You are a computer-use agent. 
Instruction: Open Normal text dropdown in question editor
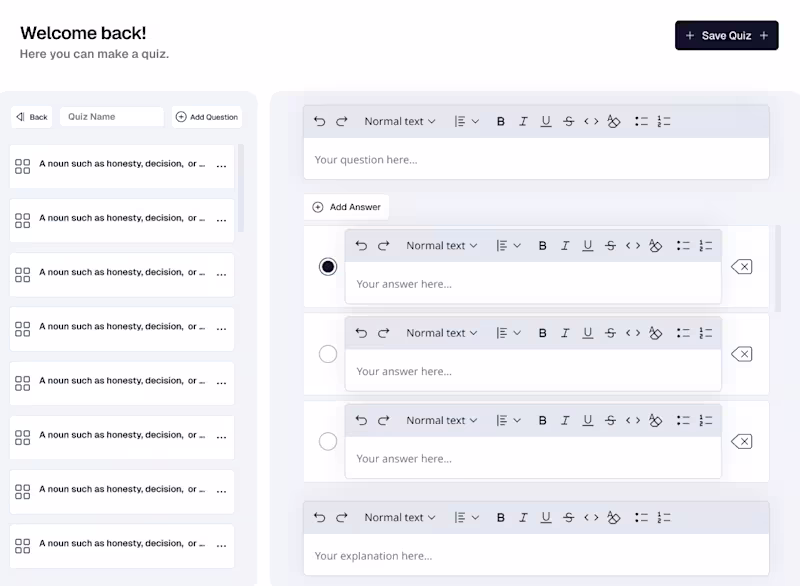click(x=399, y=121)
